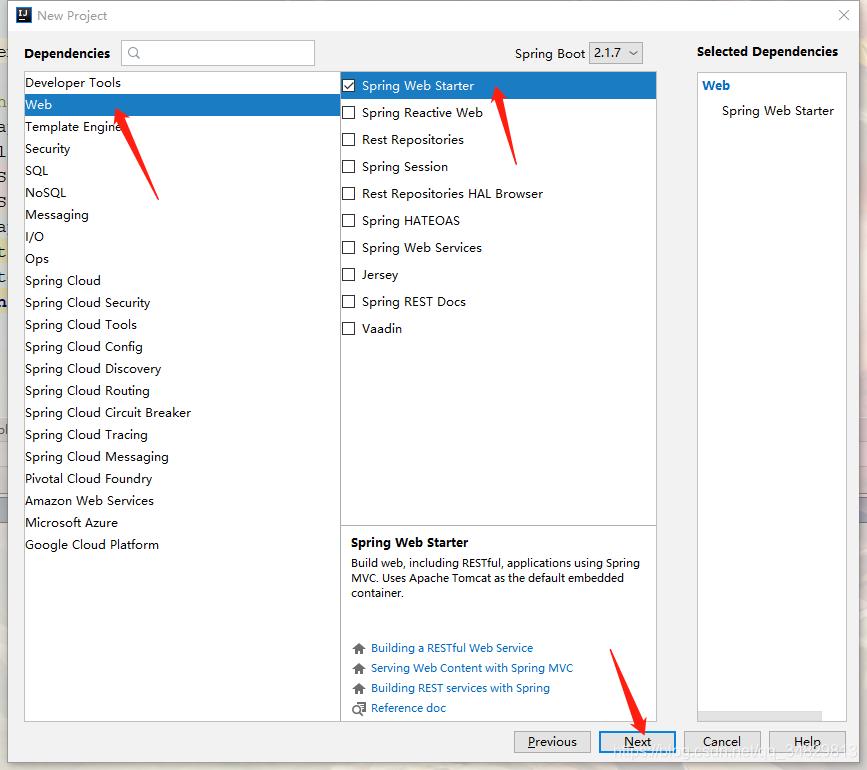This screenshot has height=770, width=867.
Task: Select Spring Cloud Tracing category
Action: click(x=182, y=435)
